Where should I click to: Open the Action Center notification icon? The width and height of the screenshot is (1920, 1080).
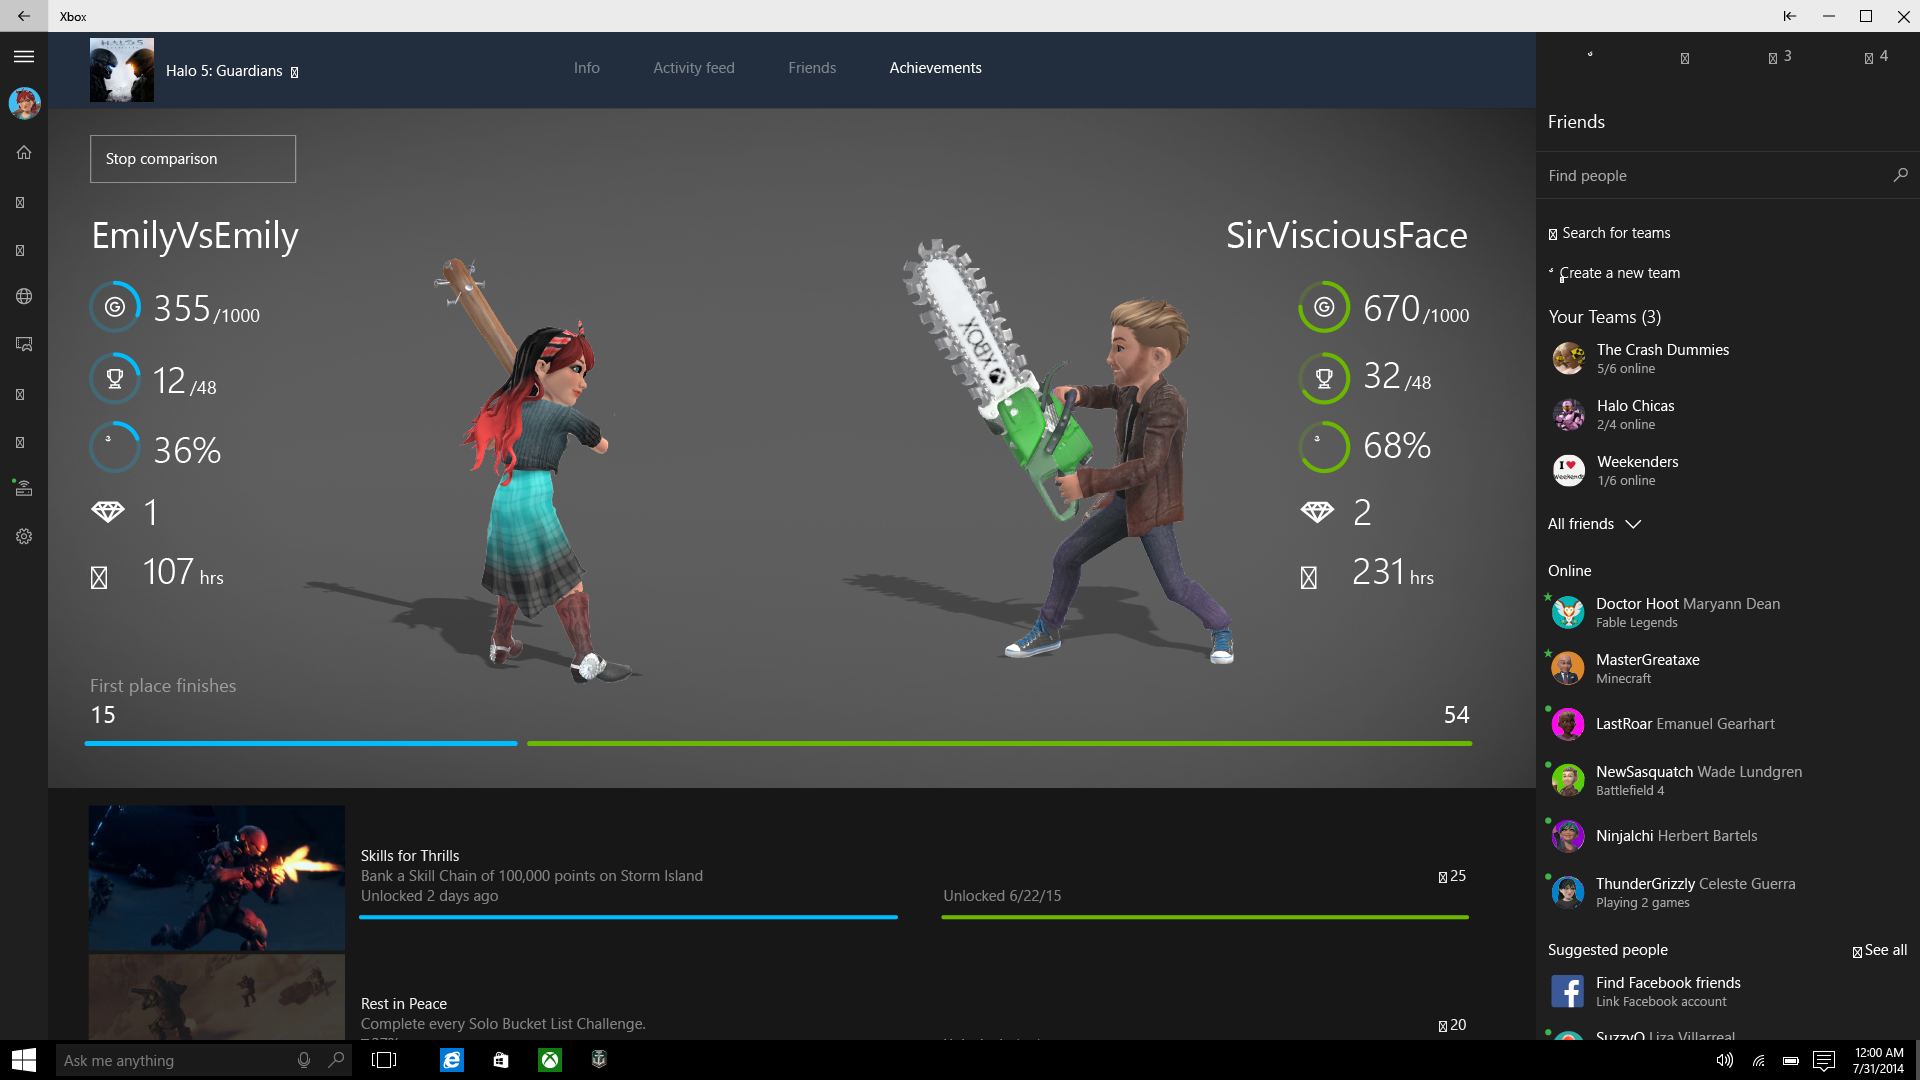pos(1824,1060)
